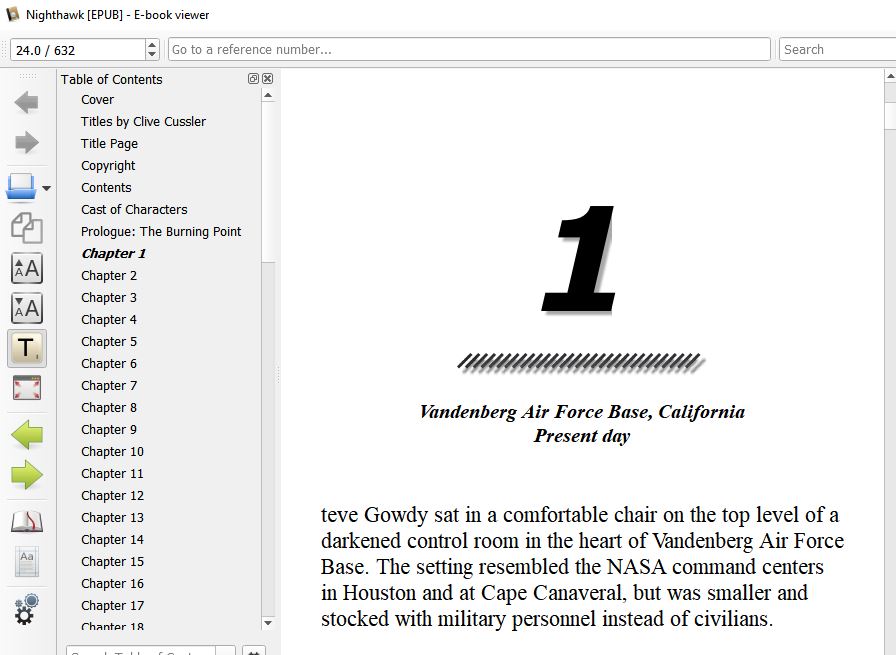The width and height of the screenshot is (896, 655).
Task: Jump to Chapter 7
Action: (x=109, y=385)
